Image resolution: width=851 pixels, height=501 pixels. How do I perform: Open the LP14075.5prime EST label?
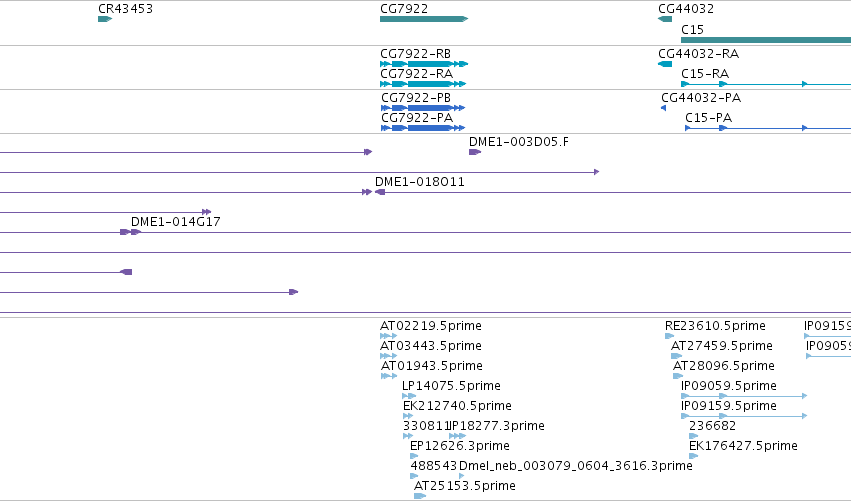point(451,386)
